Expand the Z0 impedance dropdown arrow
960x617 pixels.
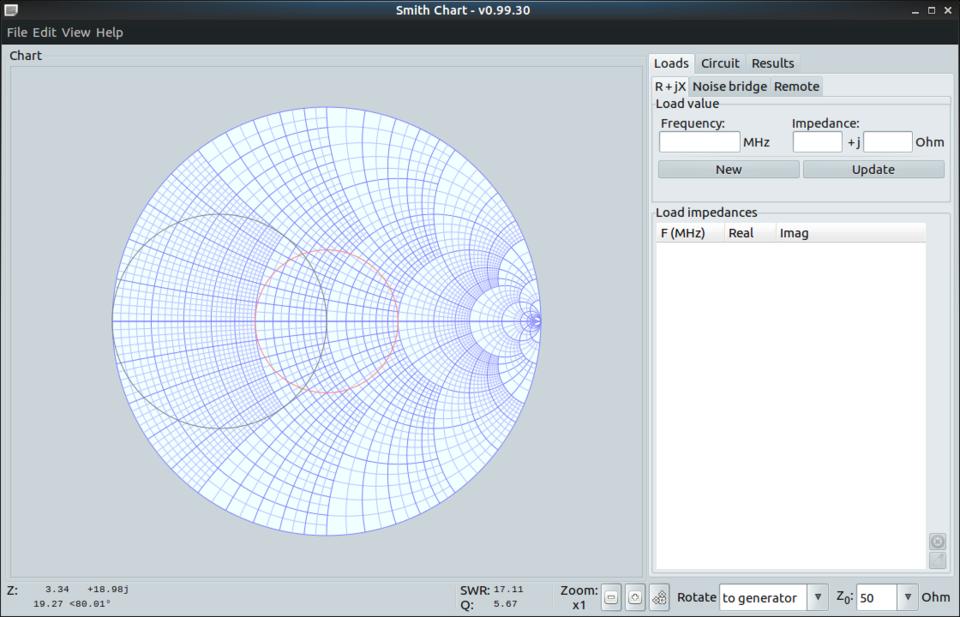[907, 597]
